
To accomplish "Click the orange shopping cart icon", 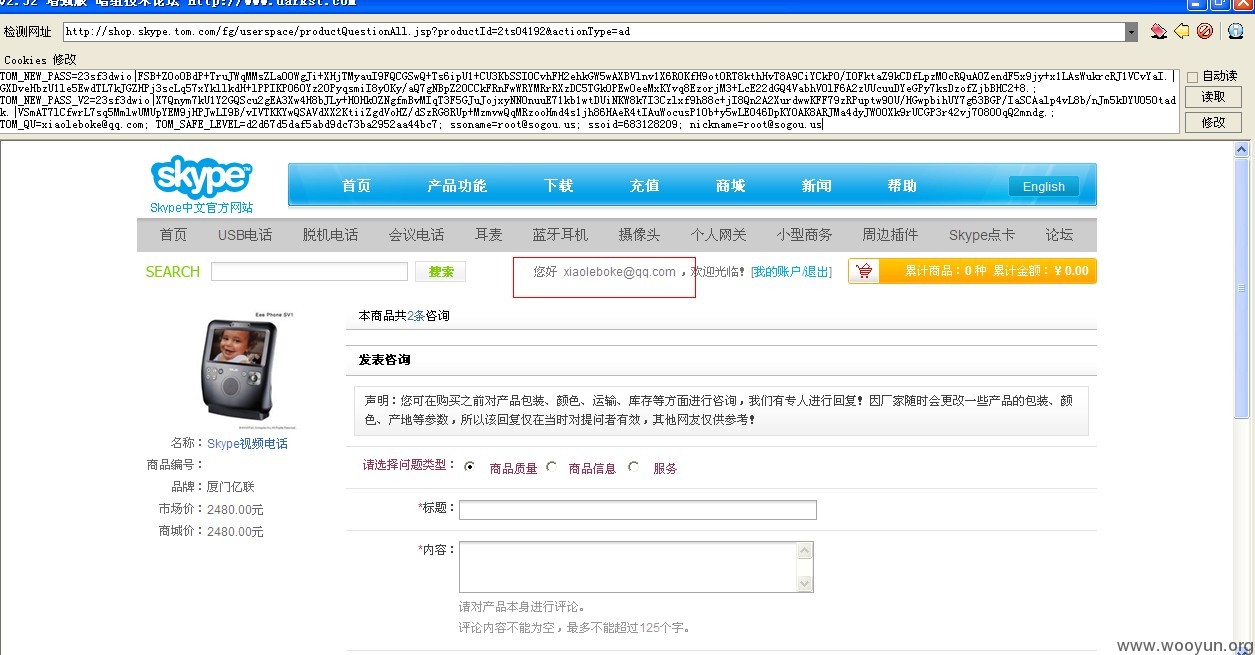I will (865, 271).
